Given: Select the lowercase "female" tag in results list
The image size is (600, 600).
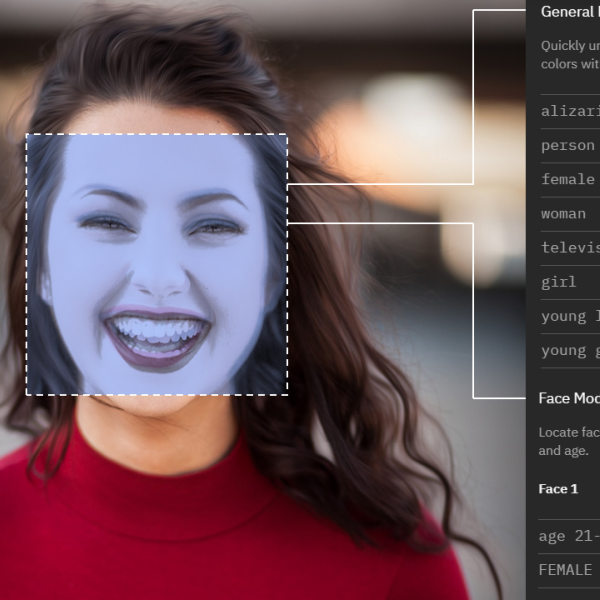Looking at the screenshot, I should (570, 180).
